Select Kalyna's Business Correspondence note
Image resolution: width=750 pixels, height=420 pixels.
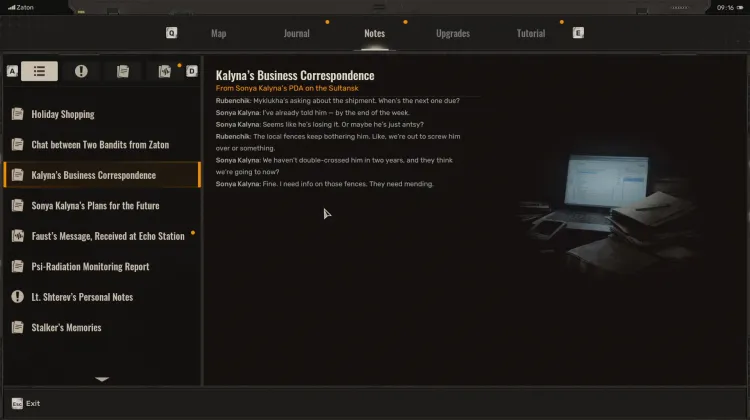(102, 175)
